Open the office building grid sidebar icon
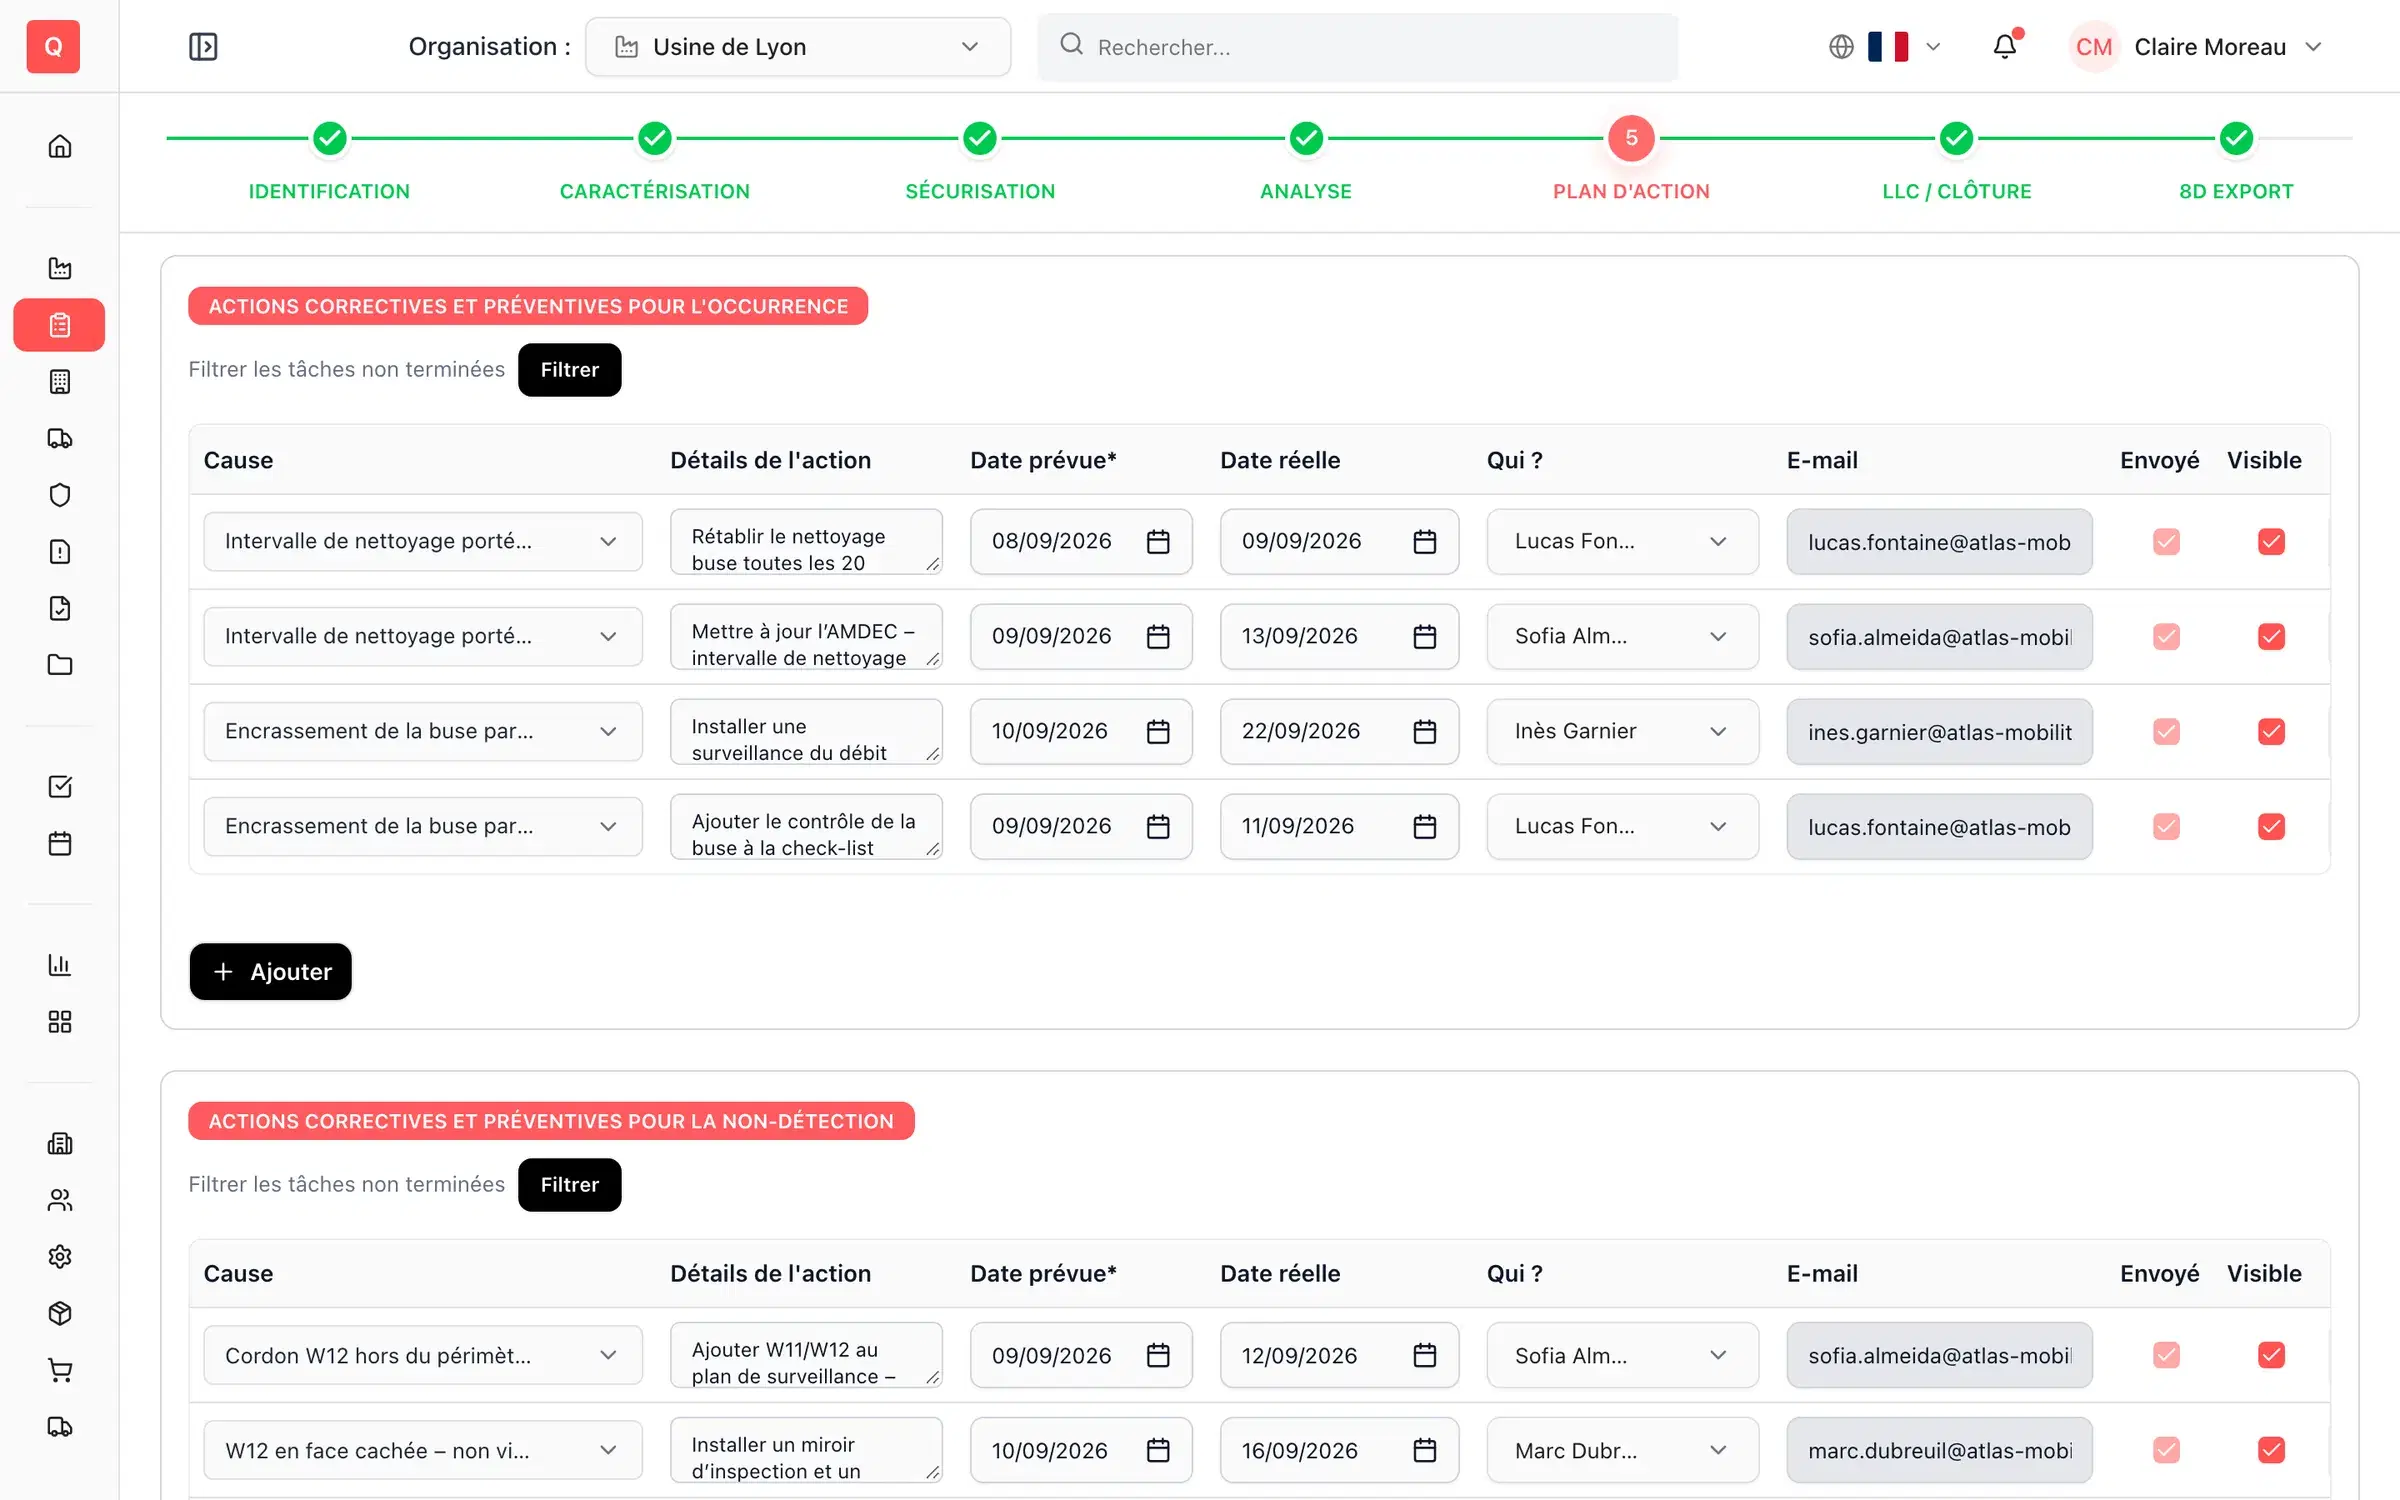 point(60,382)
